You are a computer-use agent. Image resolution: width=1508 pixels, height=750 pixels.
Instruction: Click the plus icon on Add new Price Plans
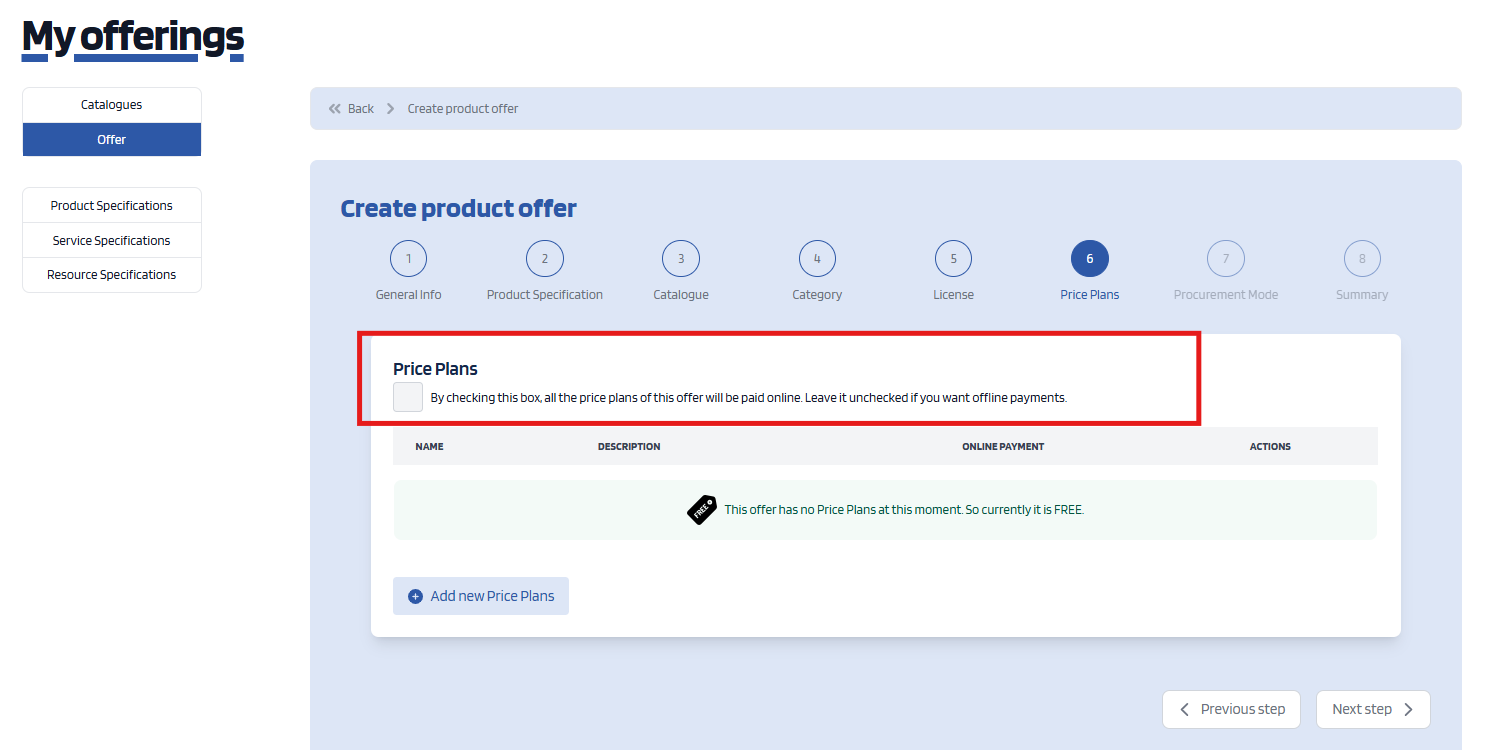(416, 596)
